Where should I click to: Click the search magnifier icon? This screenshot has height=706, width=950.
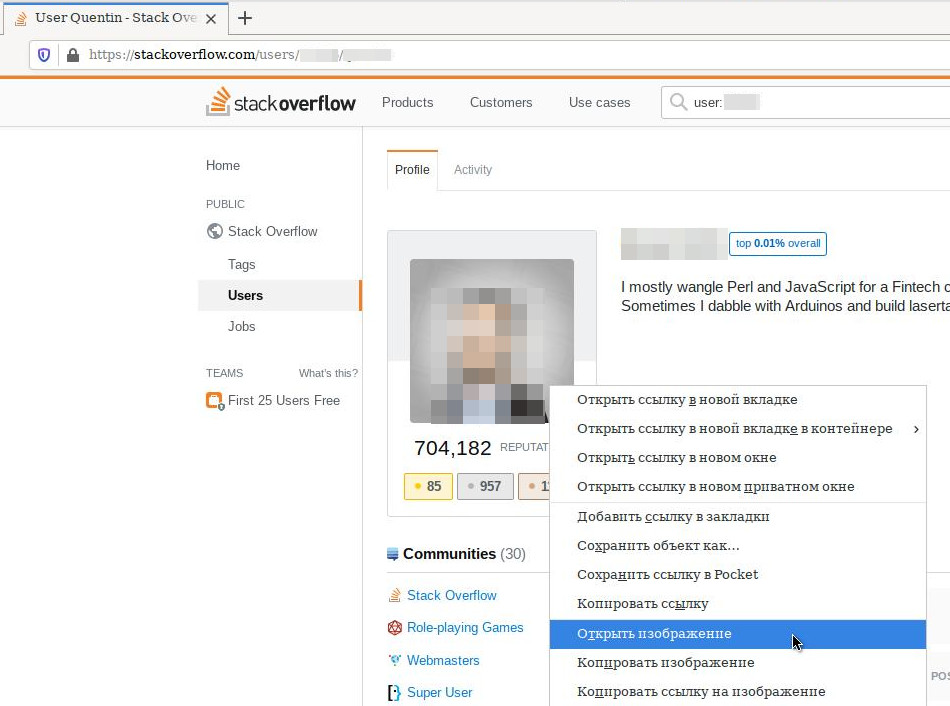click(678, 102)
